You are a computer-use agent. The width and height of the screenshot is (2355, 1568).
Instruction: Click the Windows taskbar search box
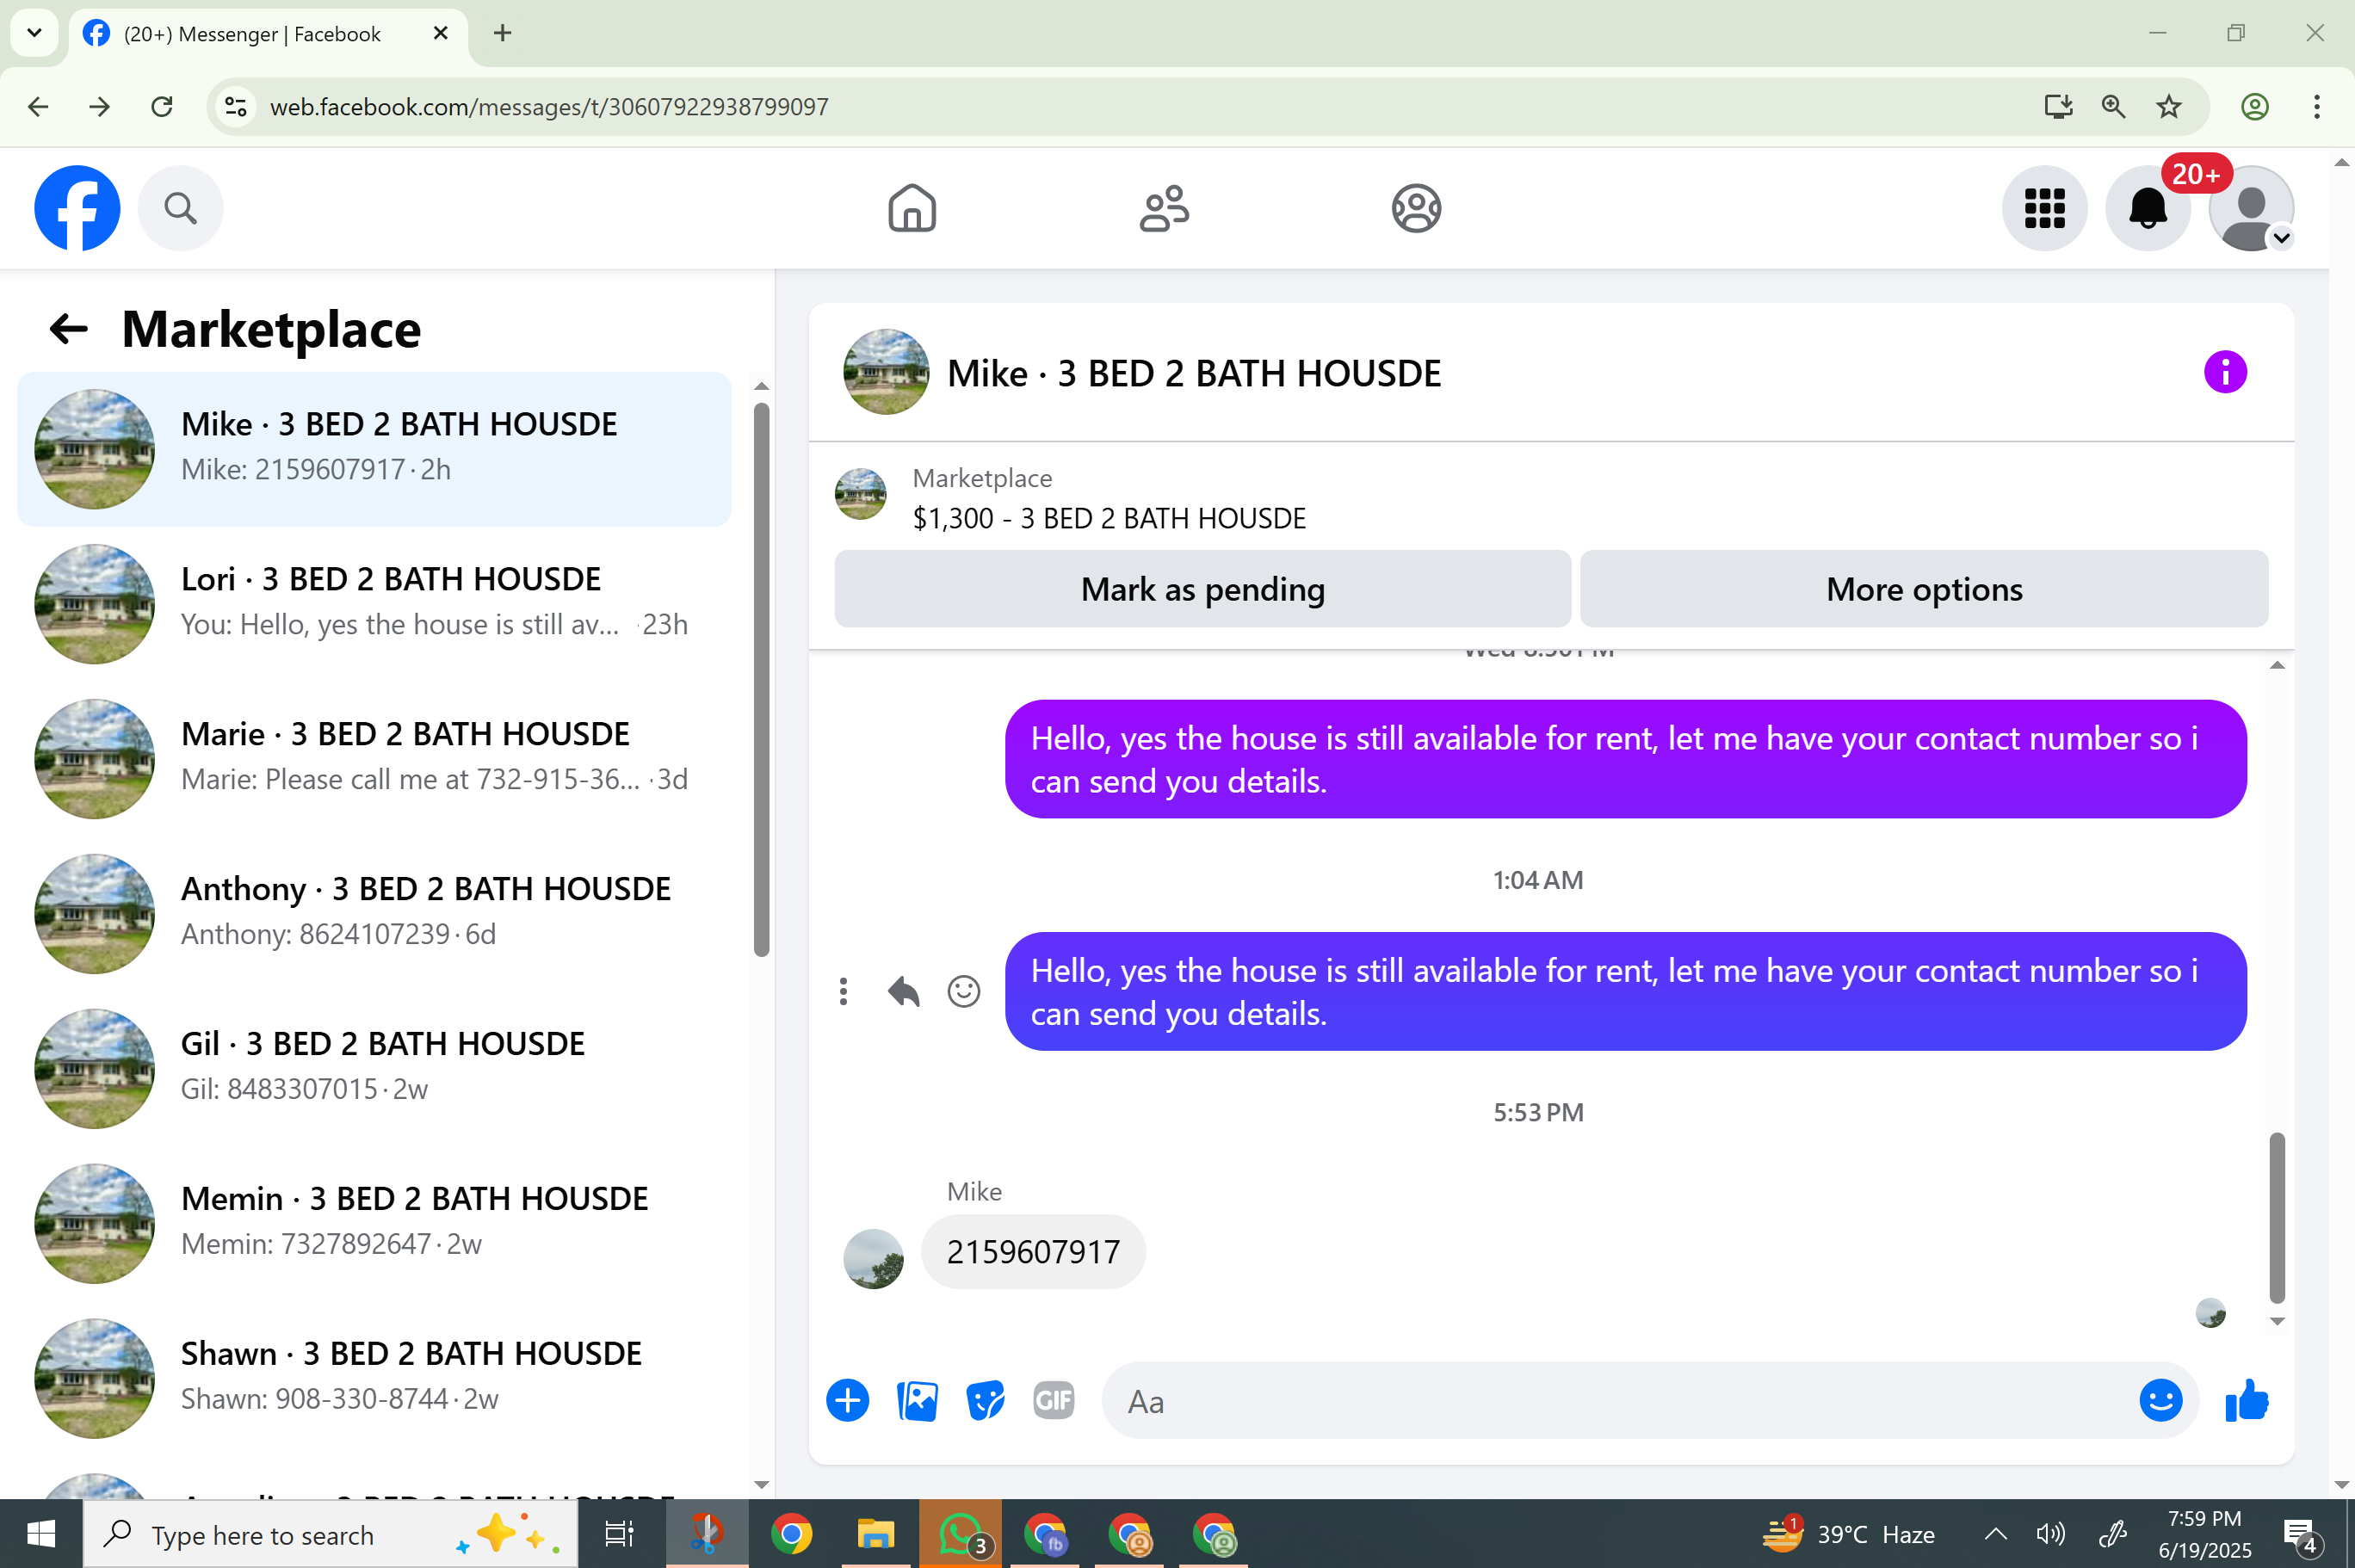click(x=330, y=1534)
